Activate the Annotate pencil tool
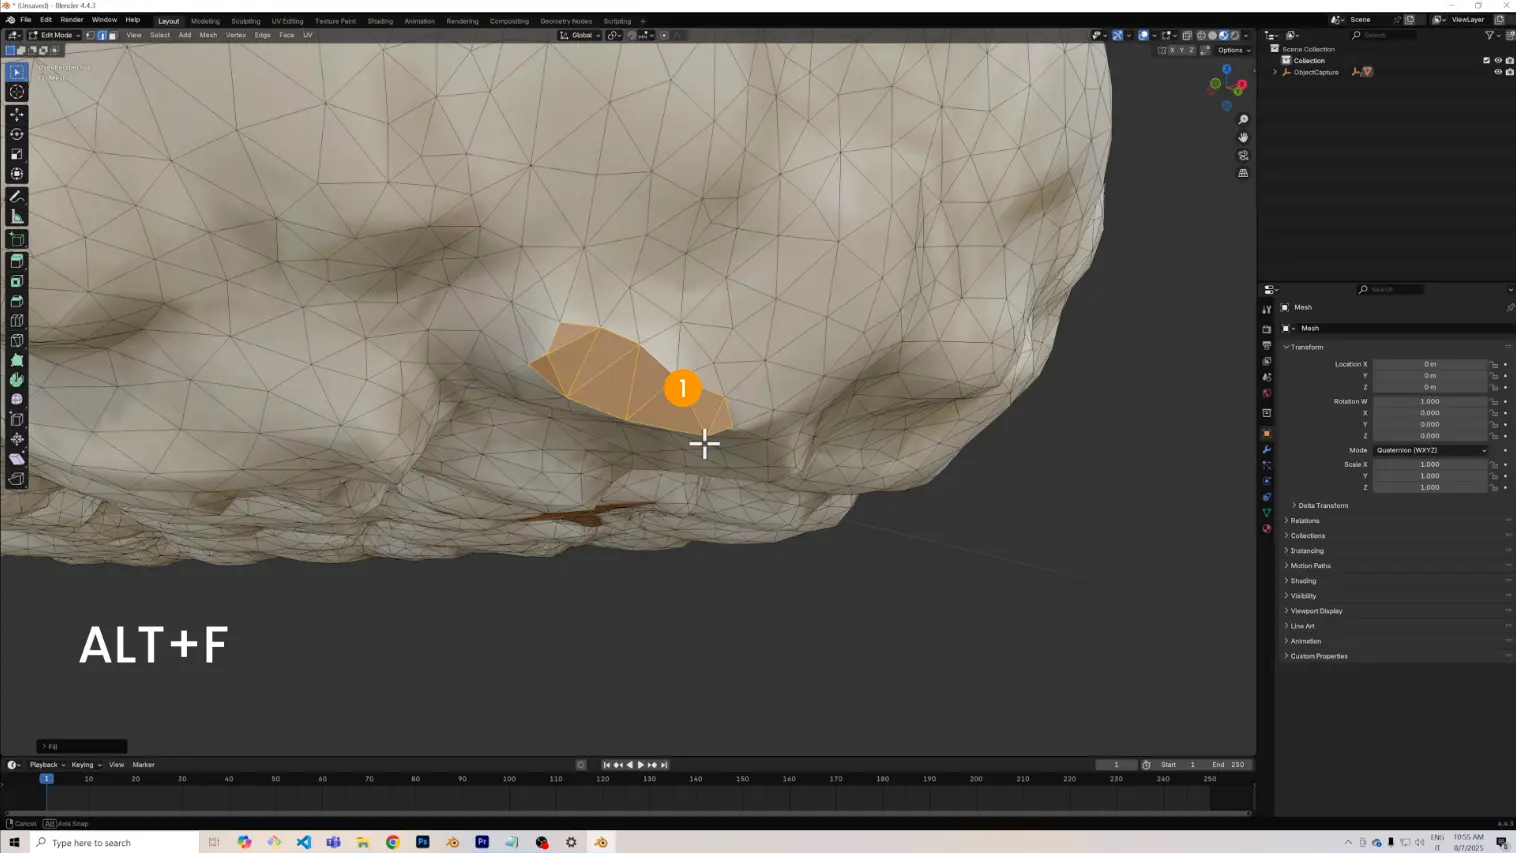 point(17,197)
